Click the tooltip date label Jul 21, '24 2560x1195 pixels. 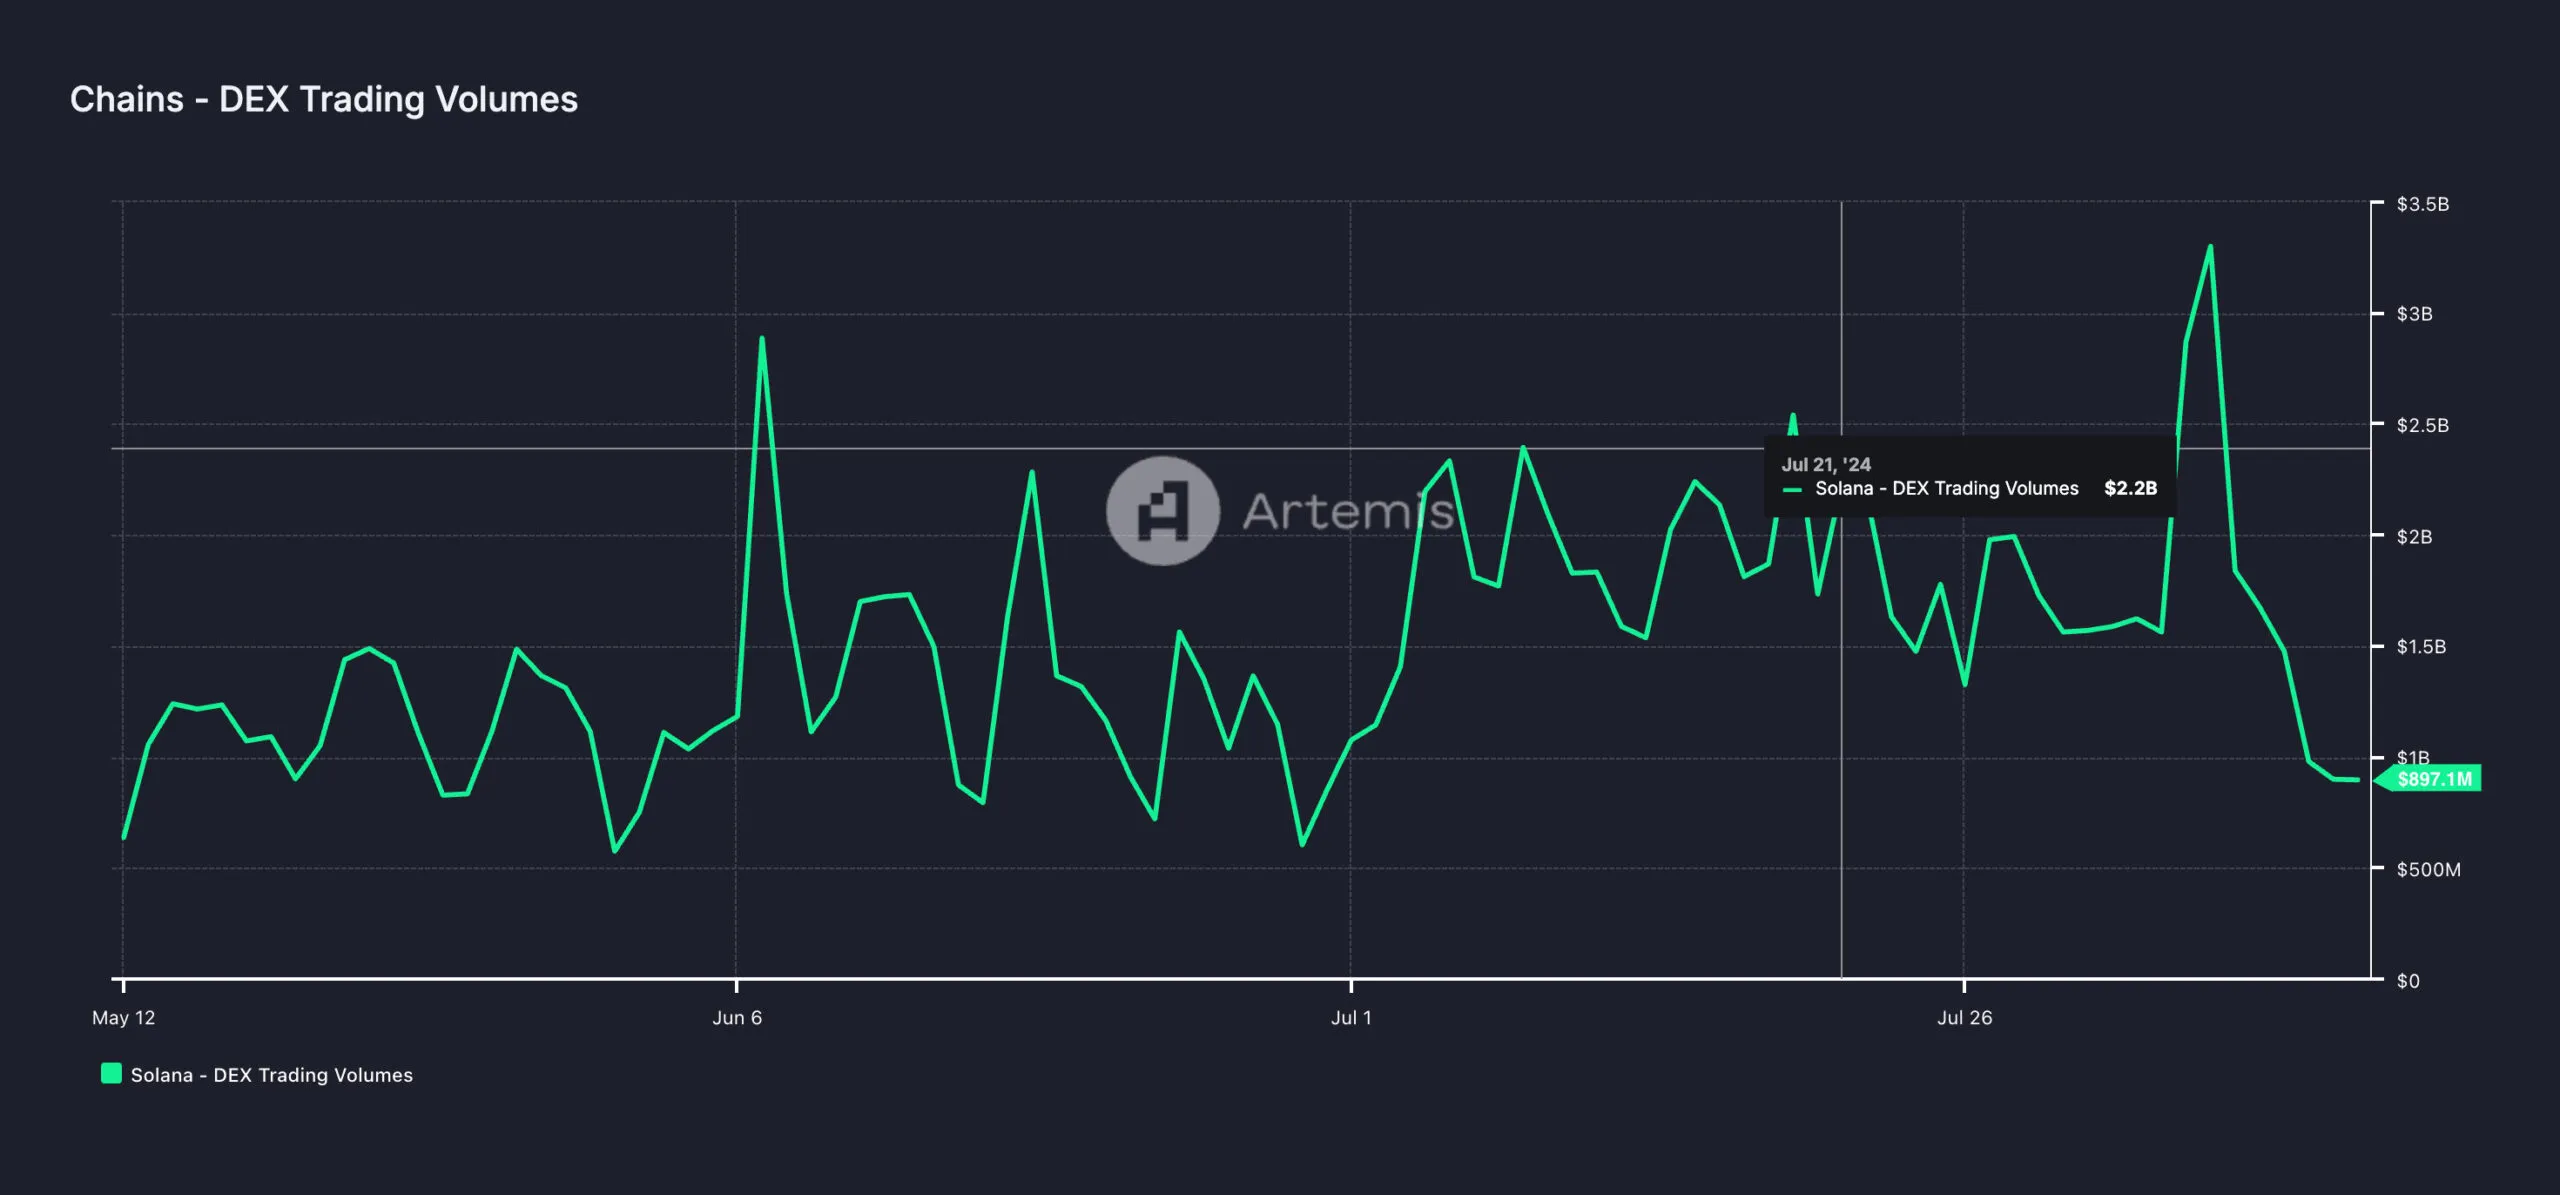1825,464
